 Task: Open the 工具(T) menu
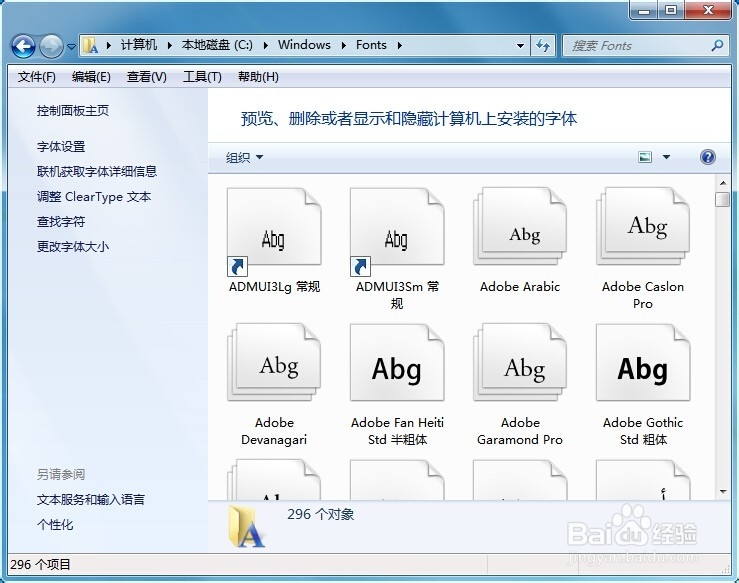coord(202,77)
